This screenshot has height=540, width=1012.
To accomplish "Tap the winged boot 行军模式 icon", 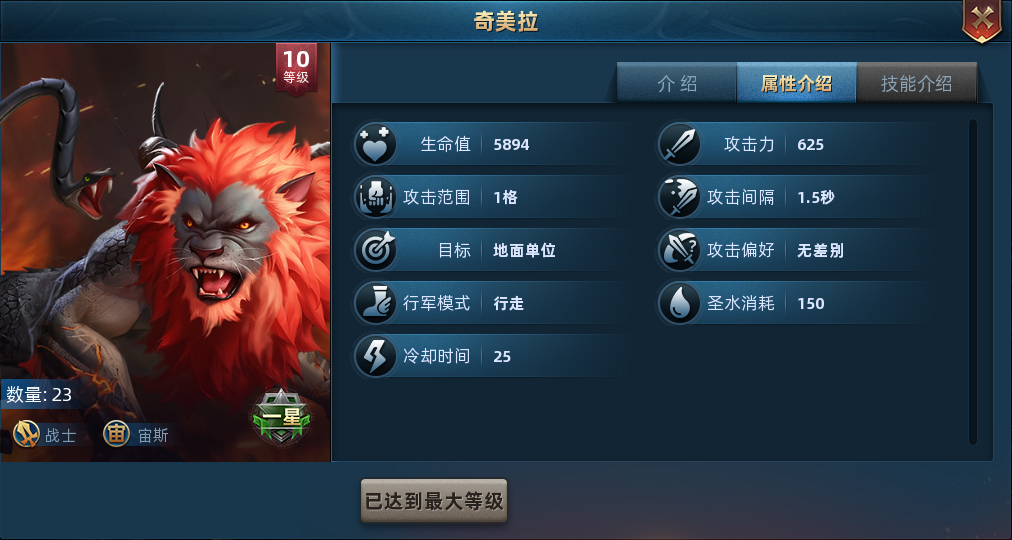I will click(375, 303).
